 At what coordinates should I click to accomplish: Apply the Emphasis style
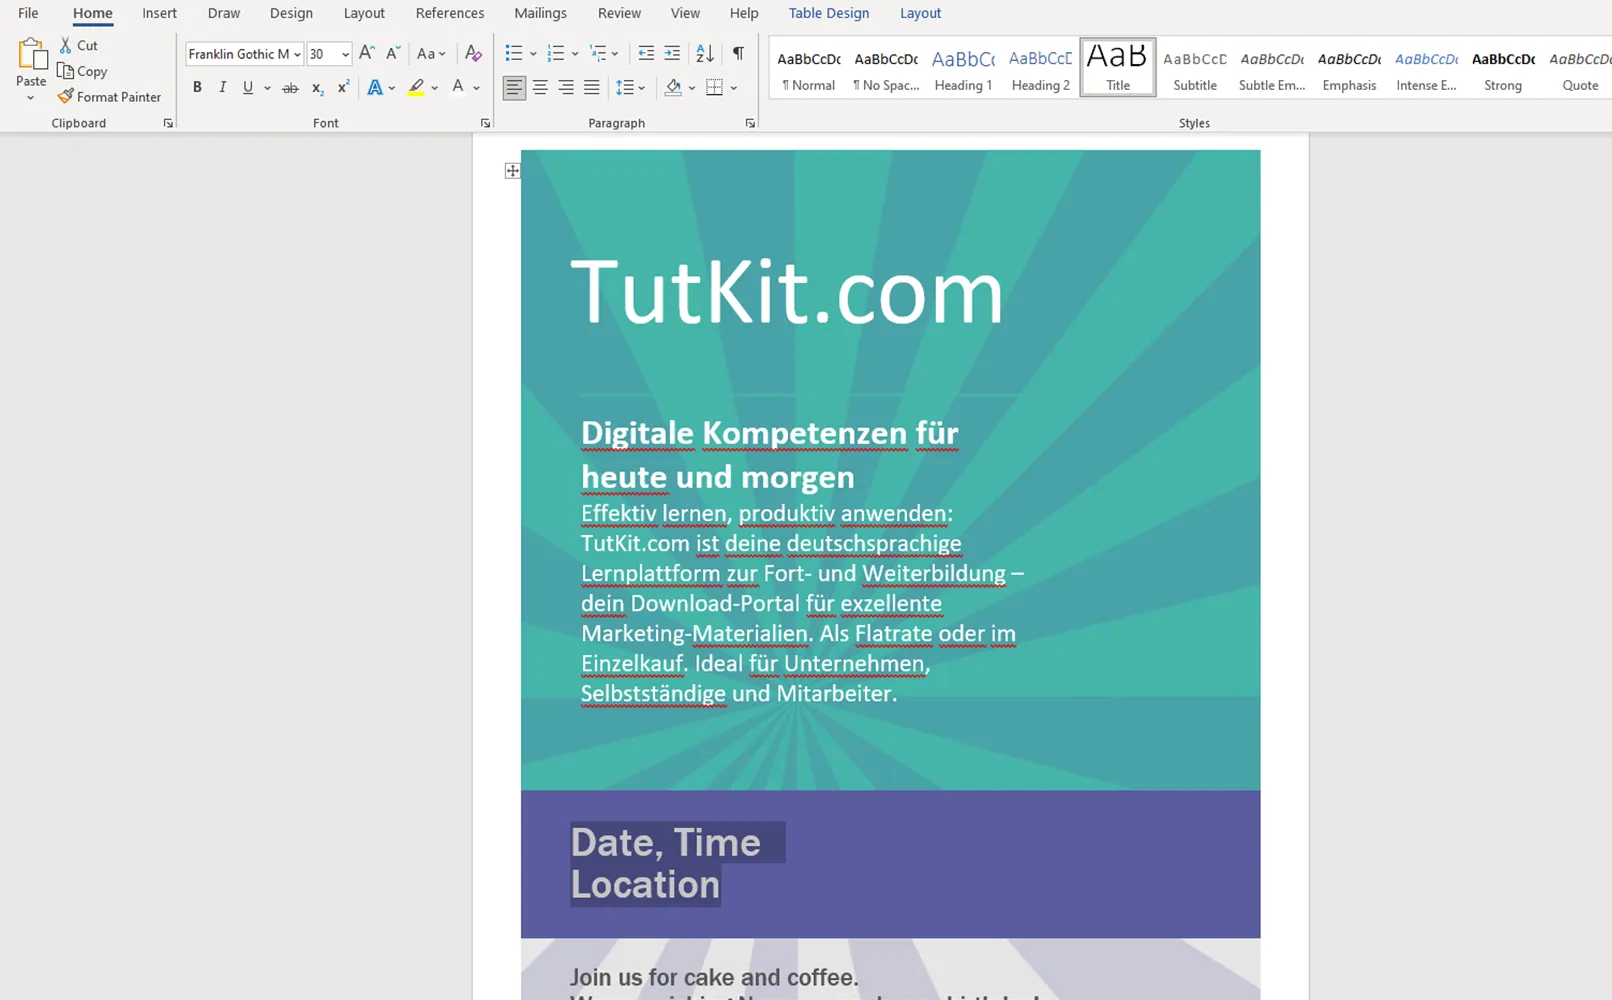(x=1349, y=67)
